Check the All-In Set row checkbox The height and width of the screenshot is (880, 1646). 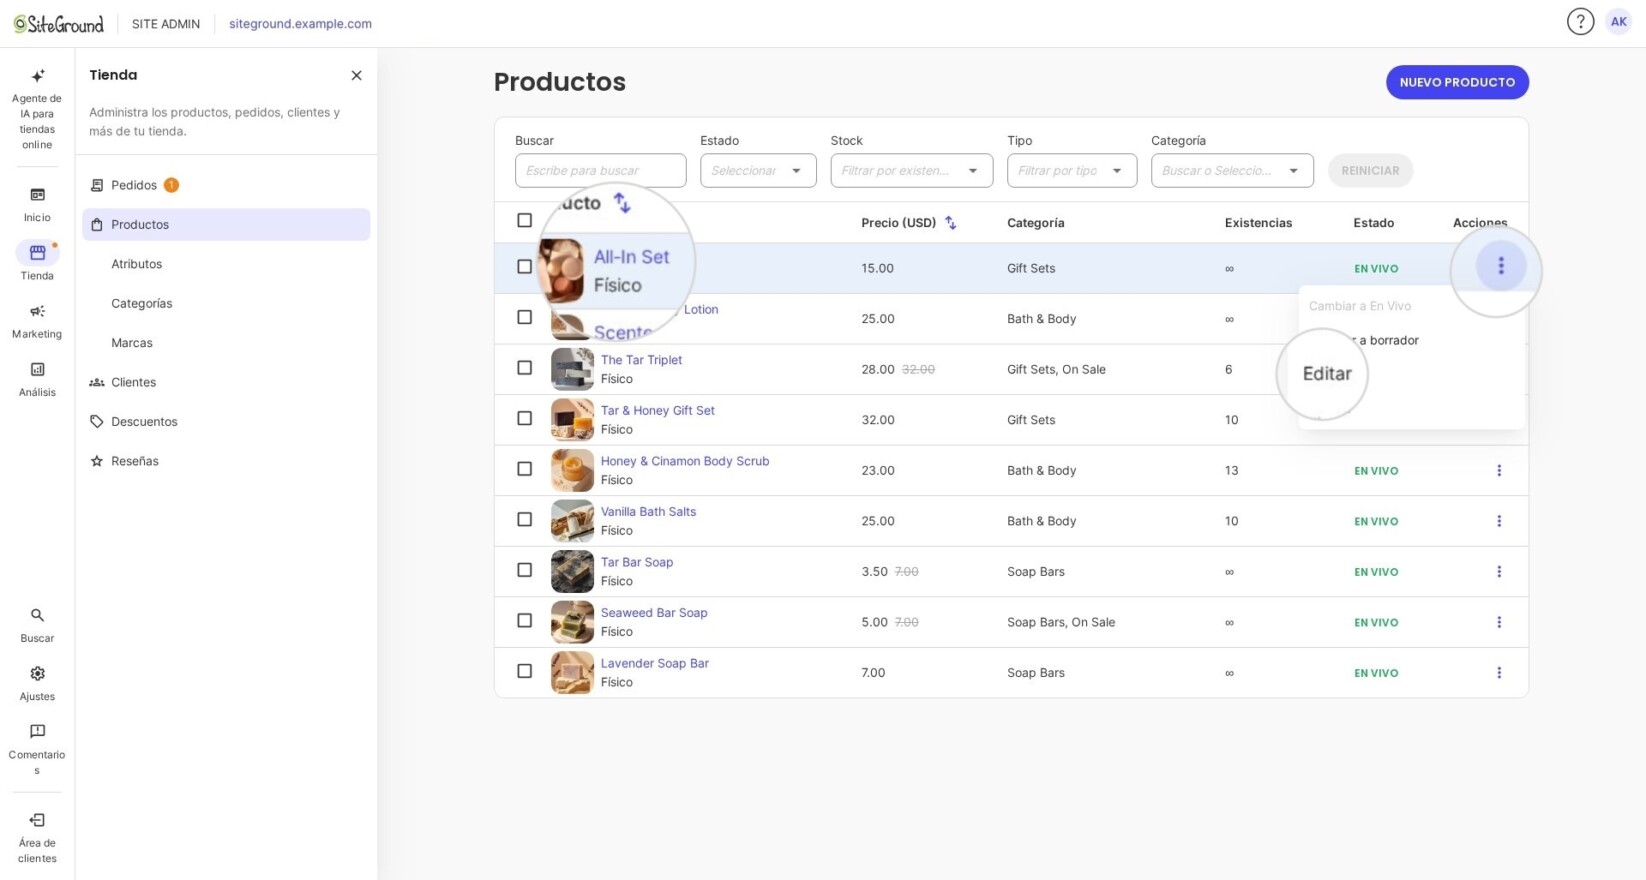point(524,266)
